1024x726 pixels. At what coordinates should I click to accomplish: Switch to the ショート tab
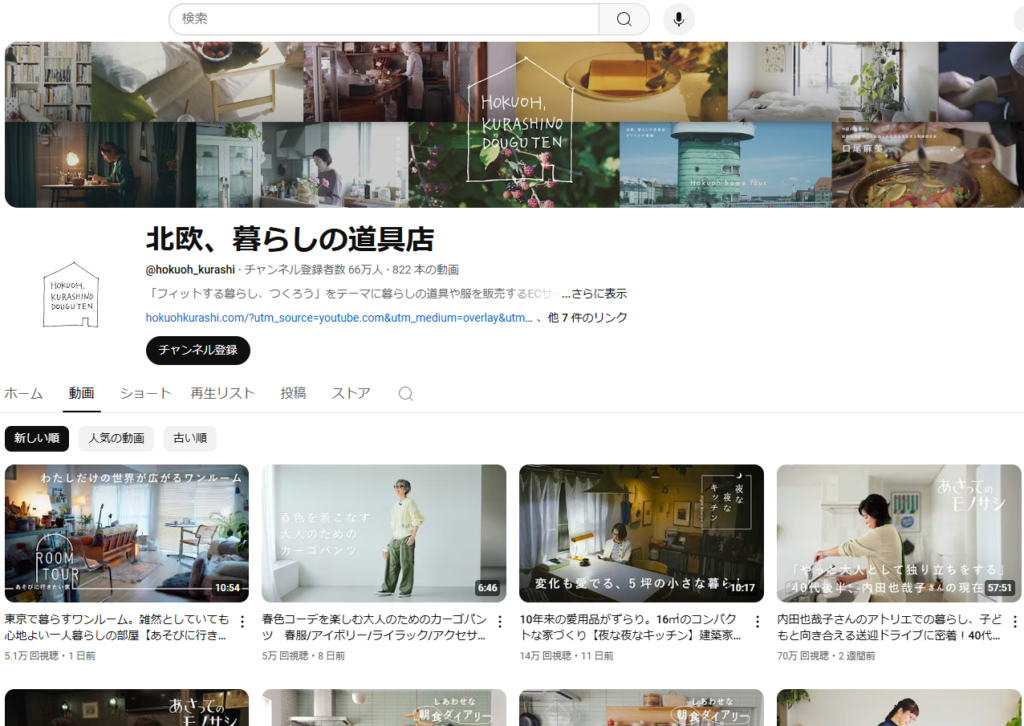145,393
